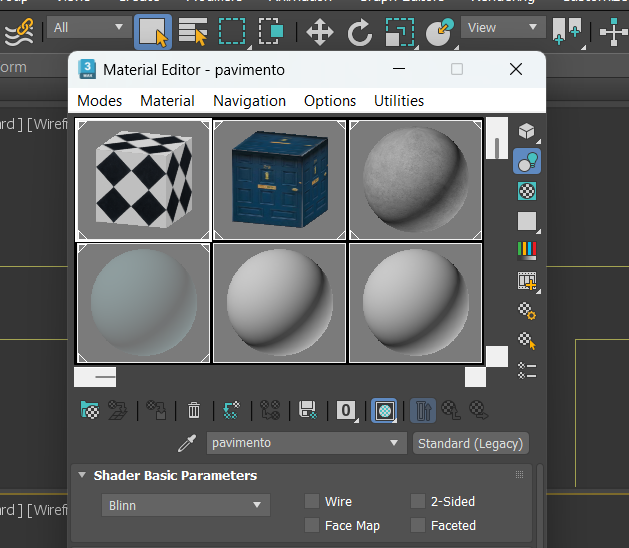Image resolution: width=629 pixels, height=548 pixels.
Task: Enable the Wire checkbox
Action: [312, 502]
